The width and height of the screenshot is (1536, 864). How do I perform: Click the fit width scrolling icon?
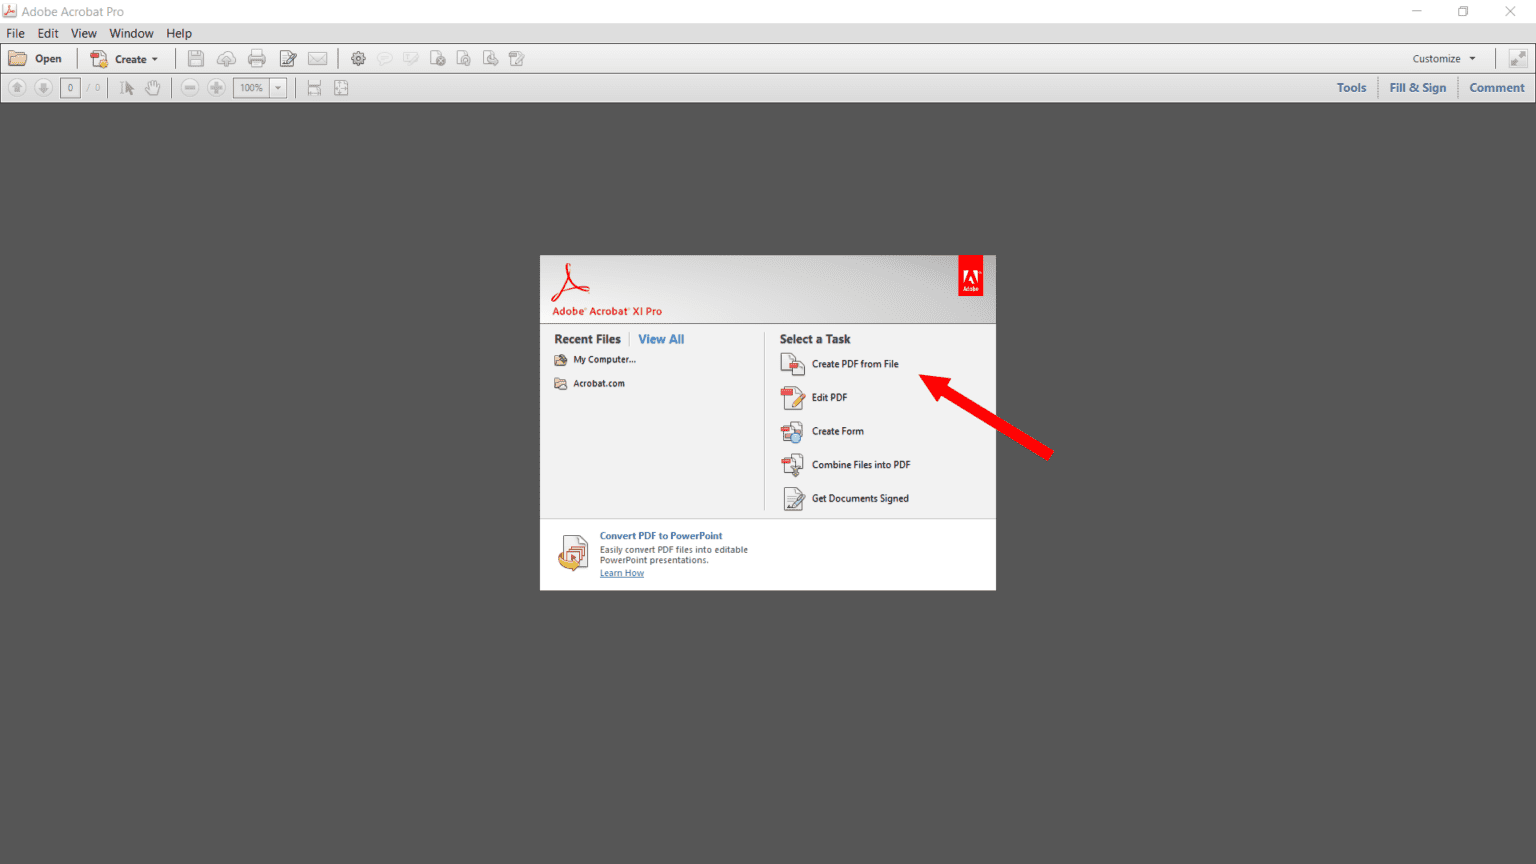[314, 88]
